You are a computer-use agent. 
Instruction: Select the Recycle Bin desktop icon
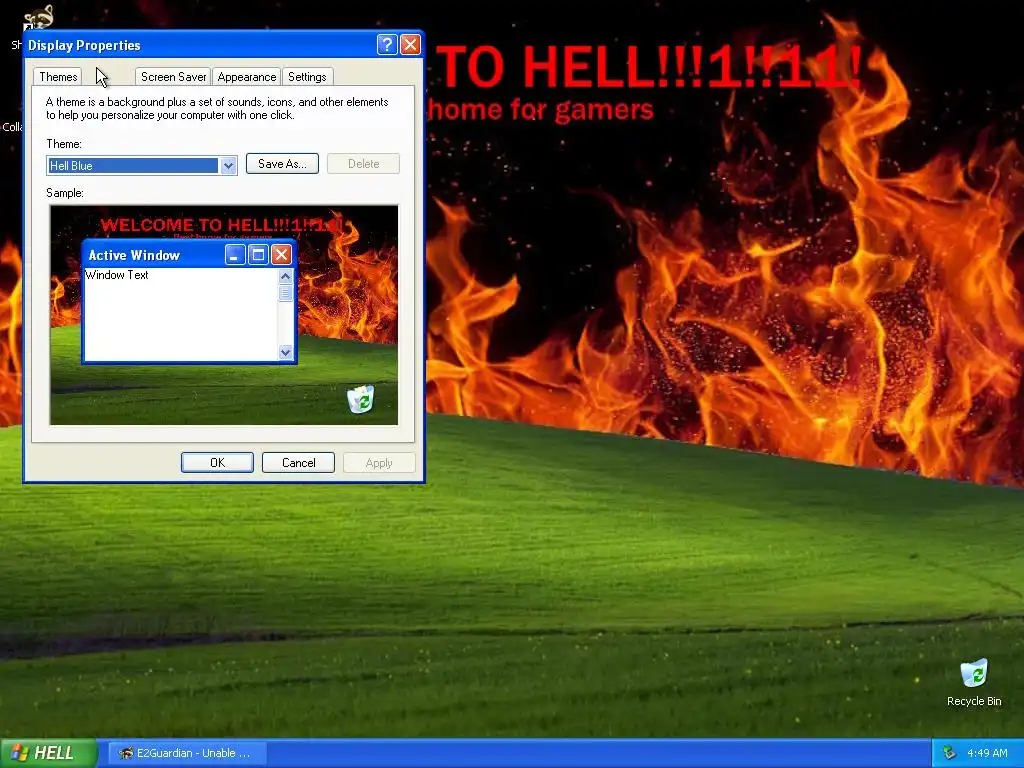974,683
